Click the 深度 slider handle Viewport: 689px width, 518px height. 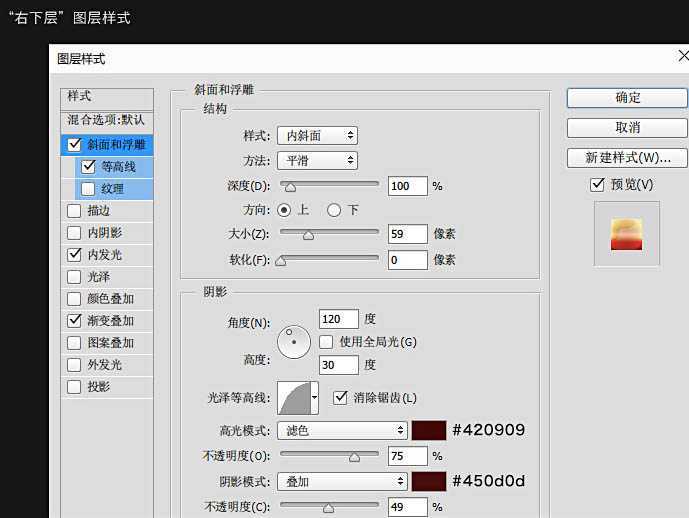[x=290, y=188]
